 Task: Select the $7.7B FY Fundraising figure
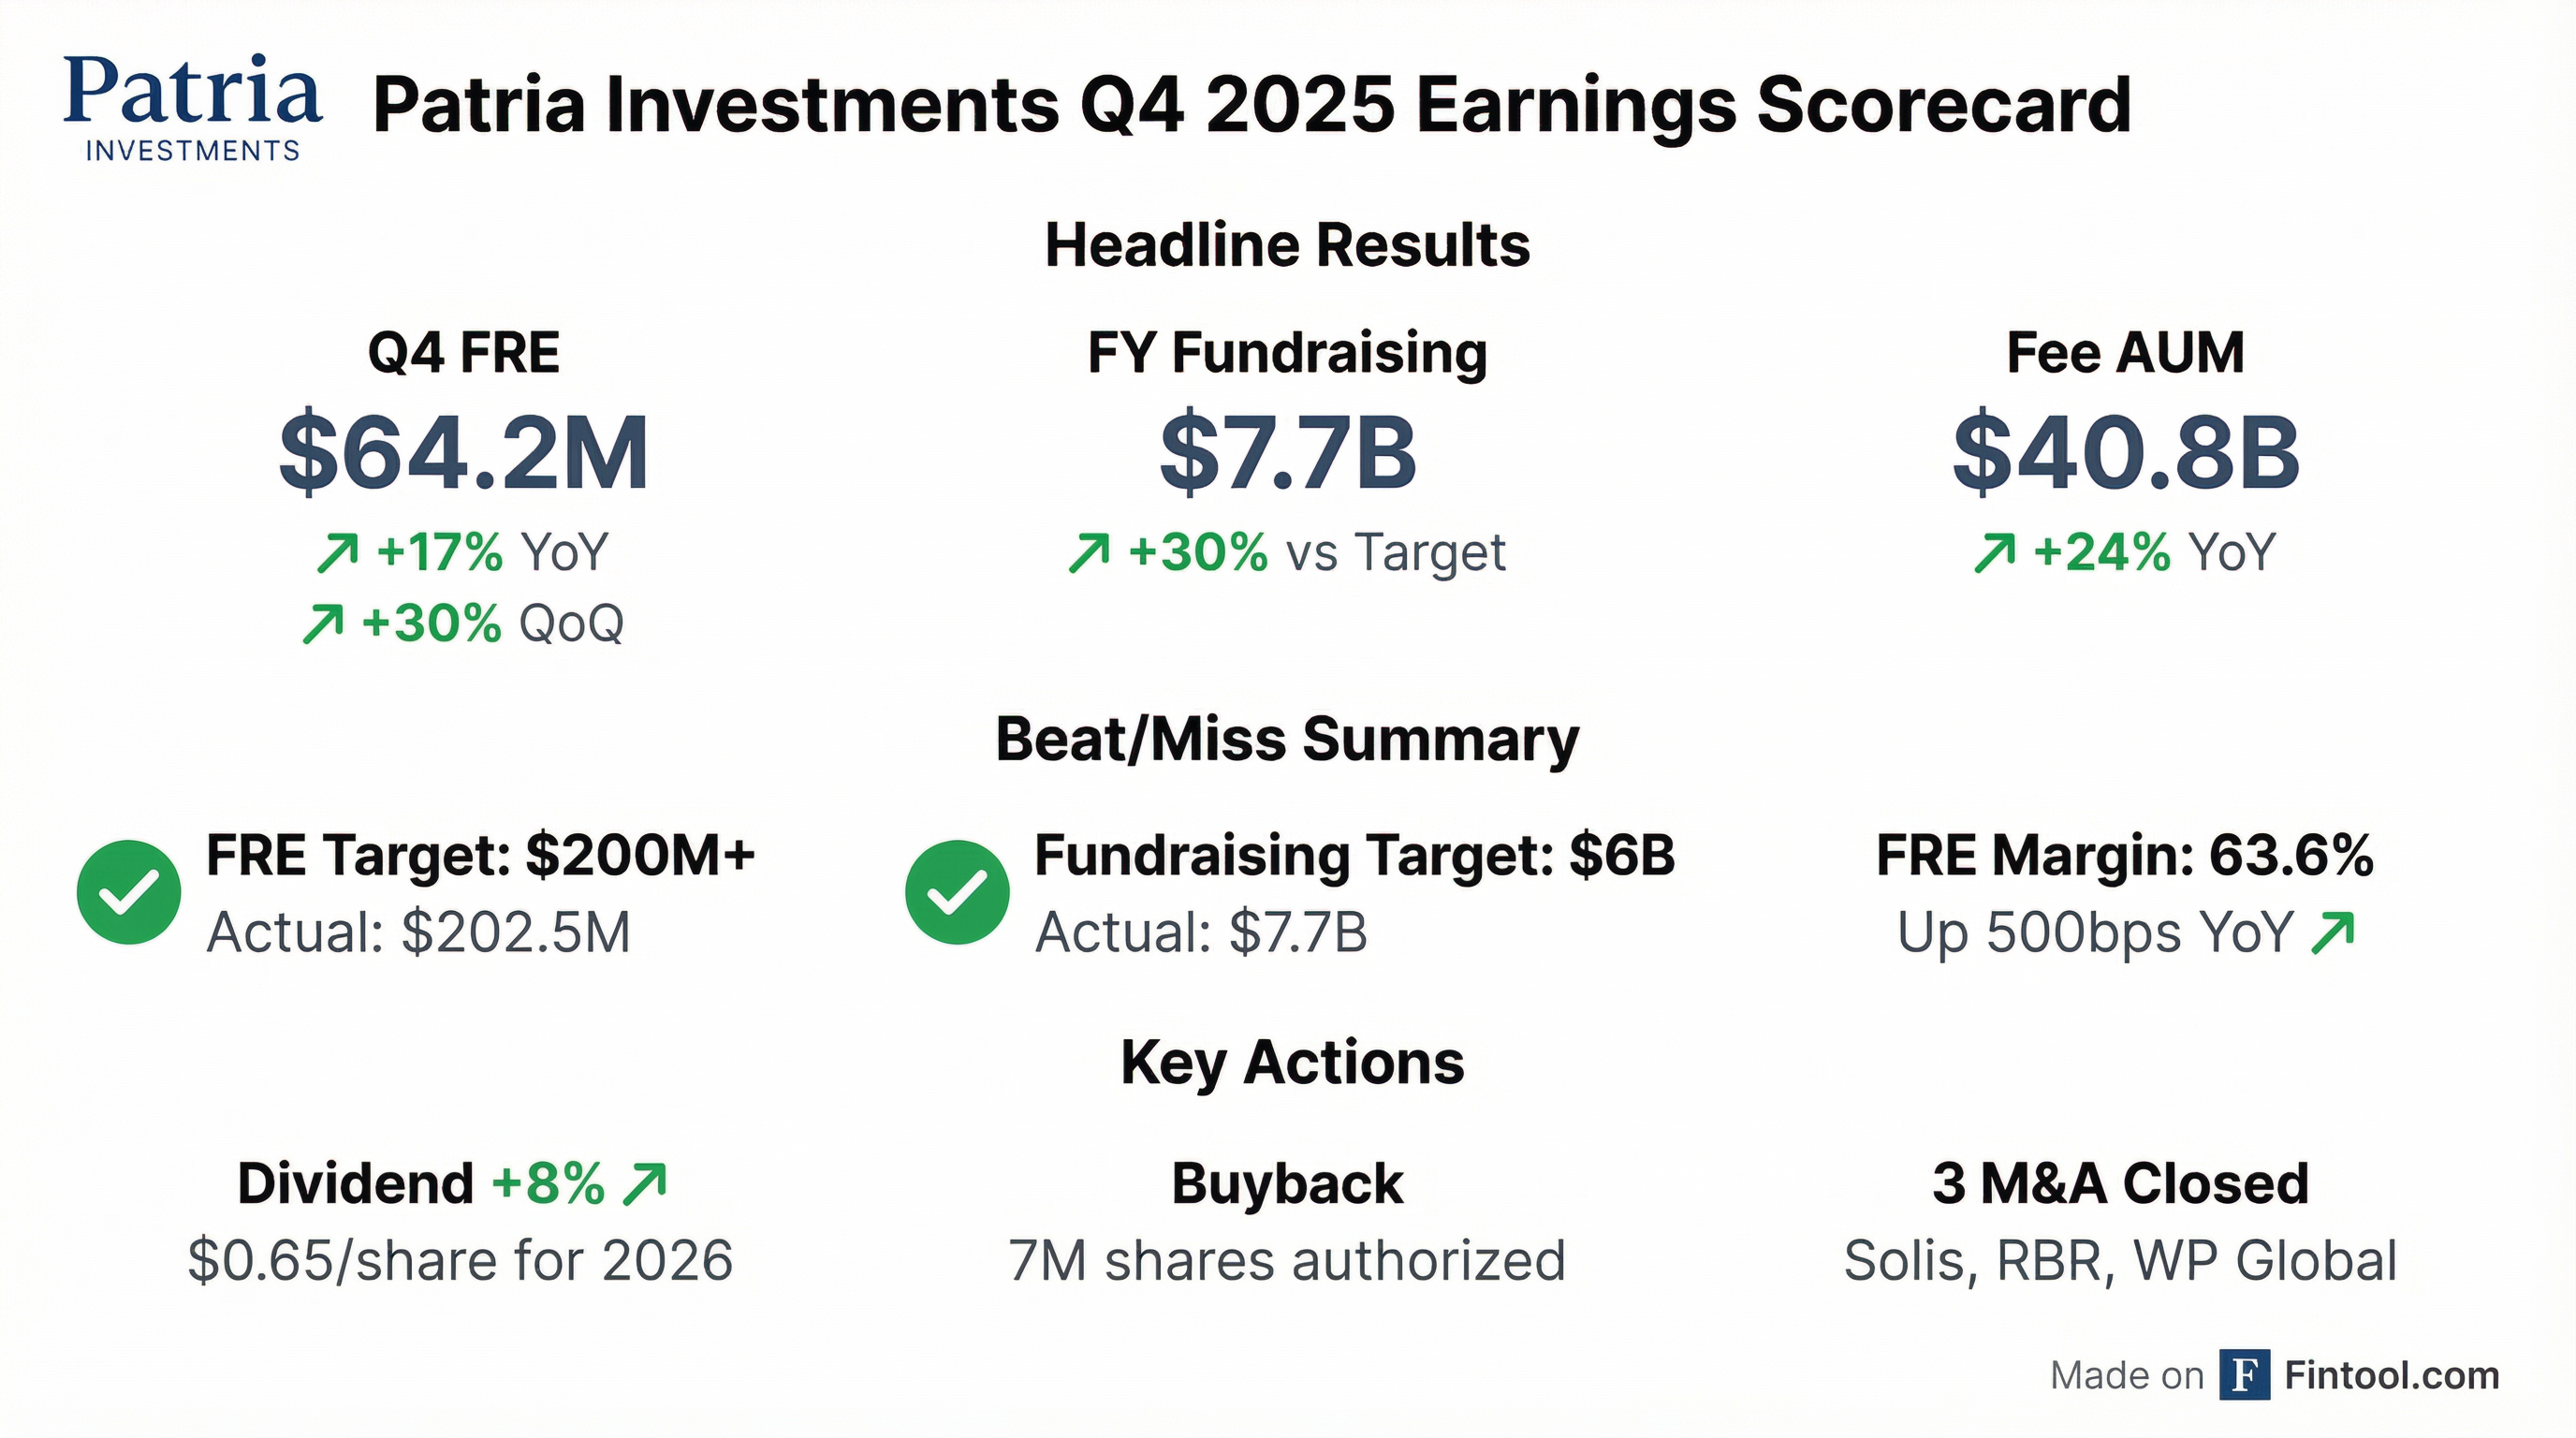pos(1288,453)
